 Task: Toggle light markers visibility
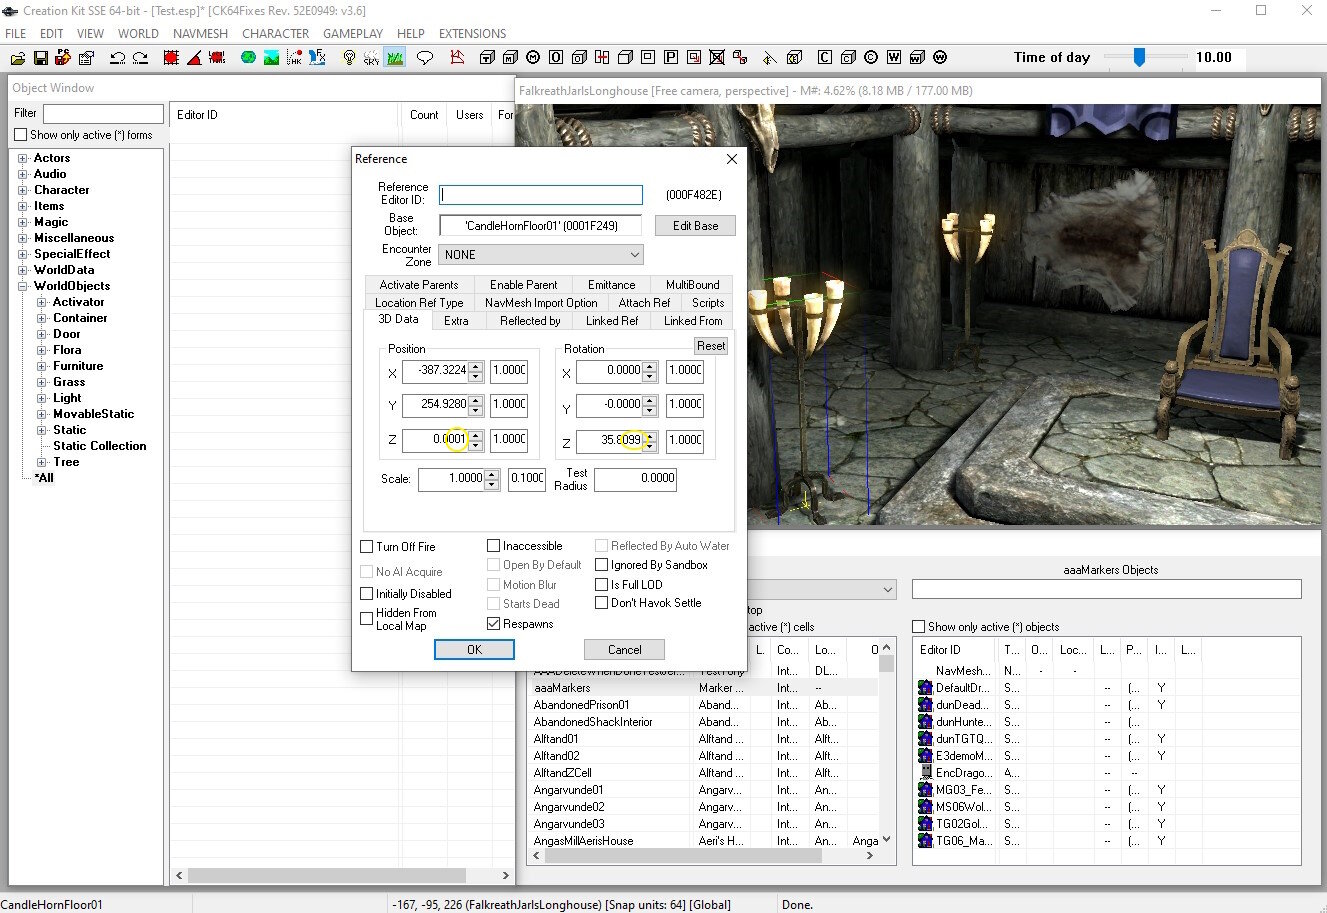click(x=349, y=57)
